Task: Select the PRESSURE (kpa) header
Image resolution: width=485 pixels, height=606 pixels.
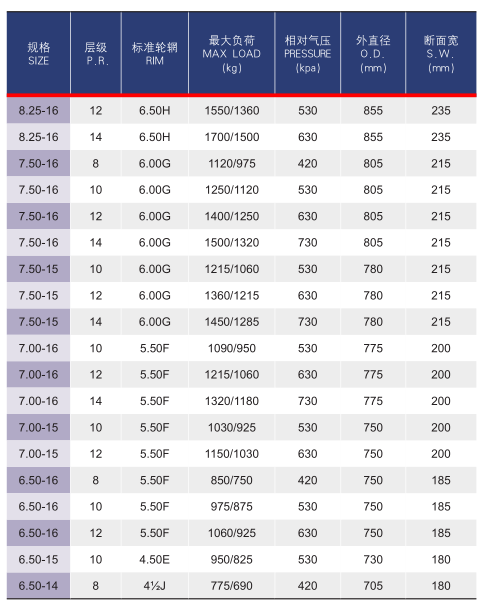Action: [308, 53]
